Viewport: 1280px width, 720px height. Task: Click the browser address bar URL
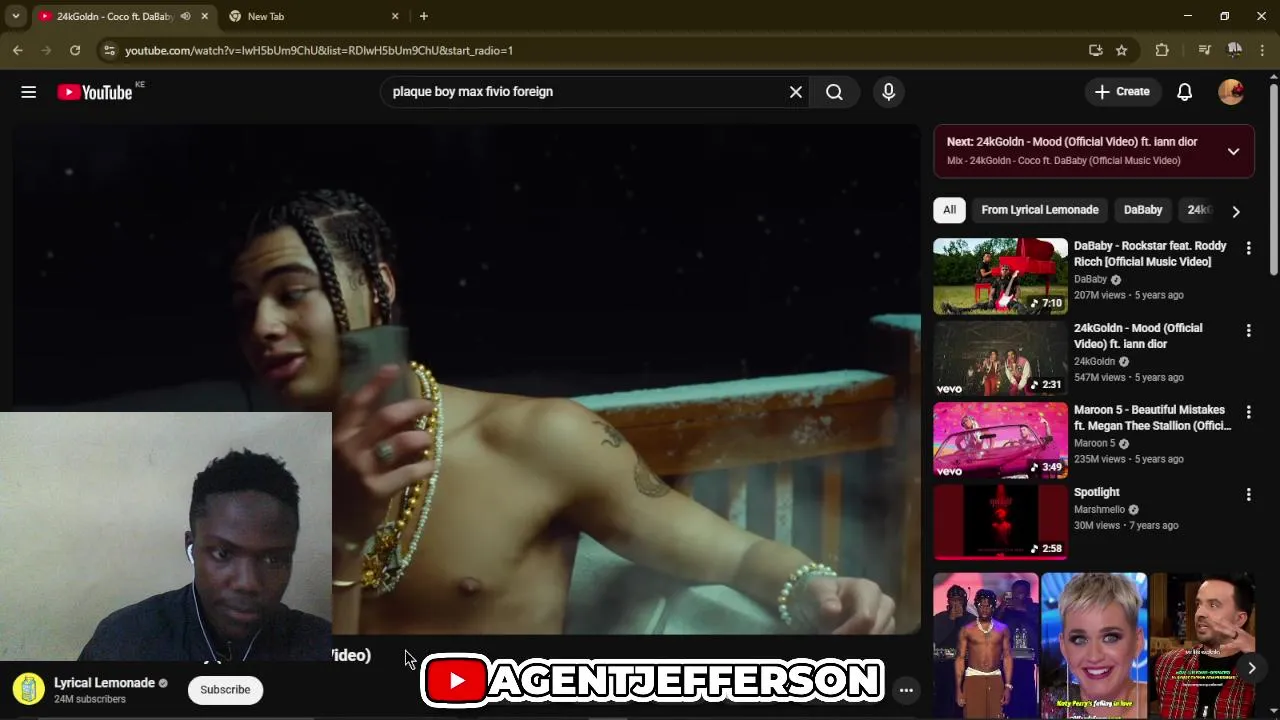[319, 50]
